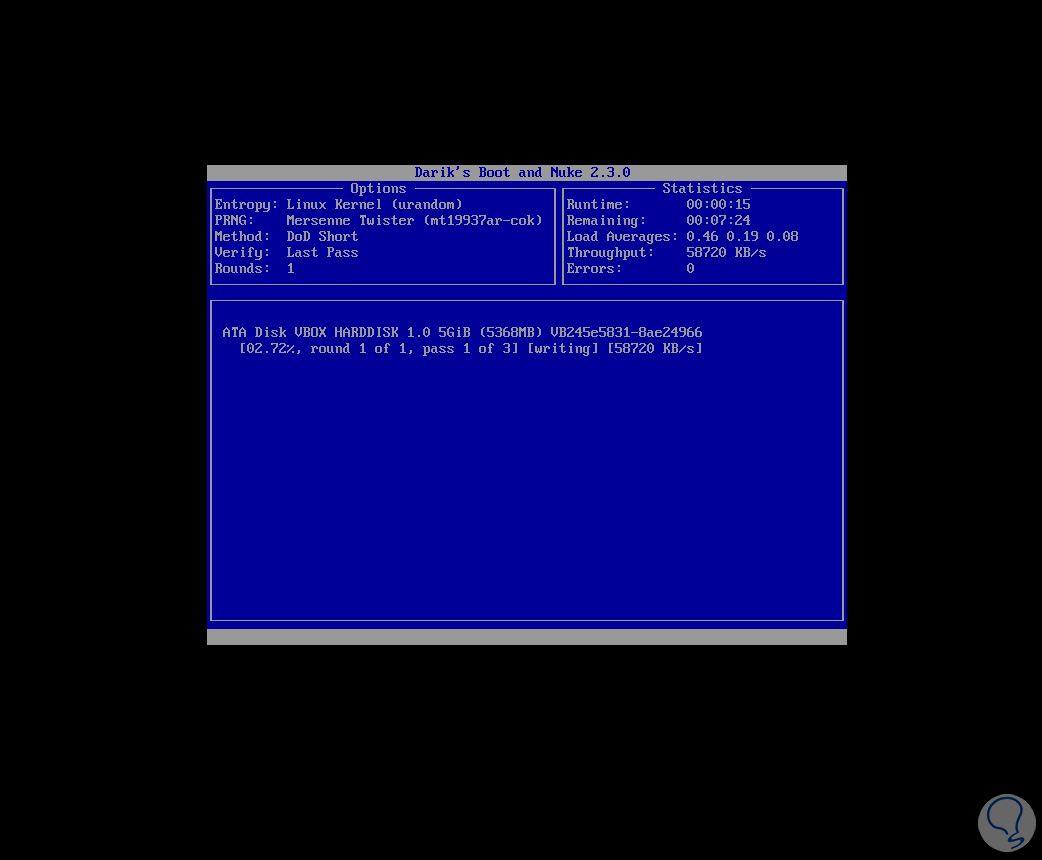Click the "Runtime:" label
Image resolution: width=1042 pixels, height=860 pixels.
[598, 205]
